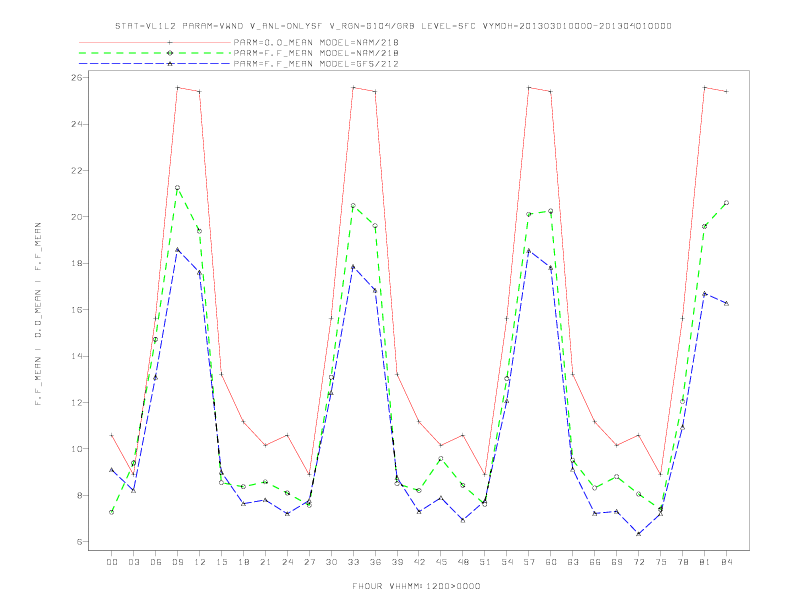This screenshot has width=792, height=612.
Task: Click x-axis tick label 48
Action: 463,562
